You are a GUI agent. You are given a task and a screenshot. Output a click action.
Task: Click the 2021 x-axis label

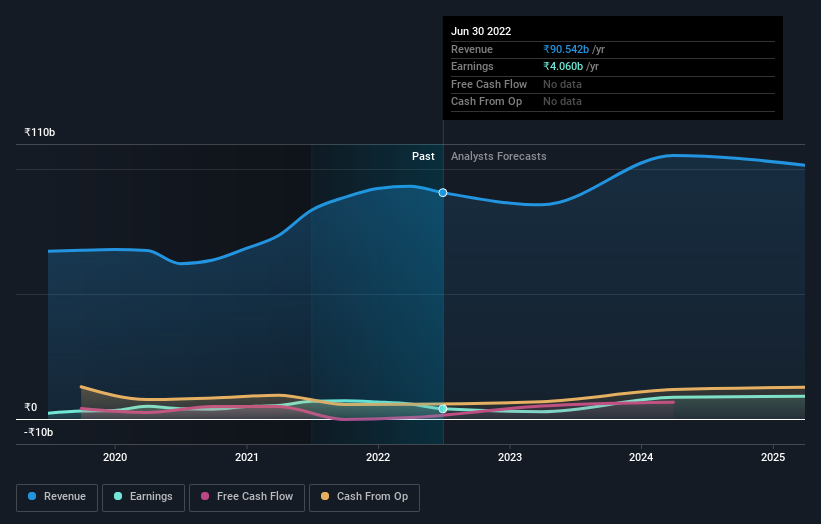[247, 457]
